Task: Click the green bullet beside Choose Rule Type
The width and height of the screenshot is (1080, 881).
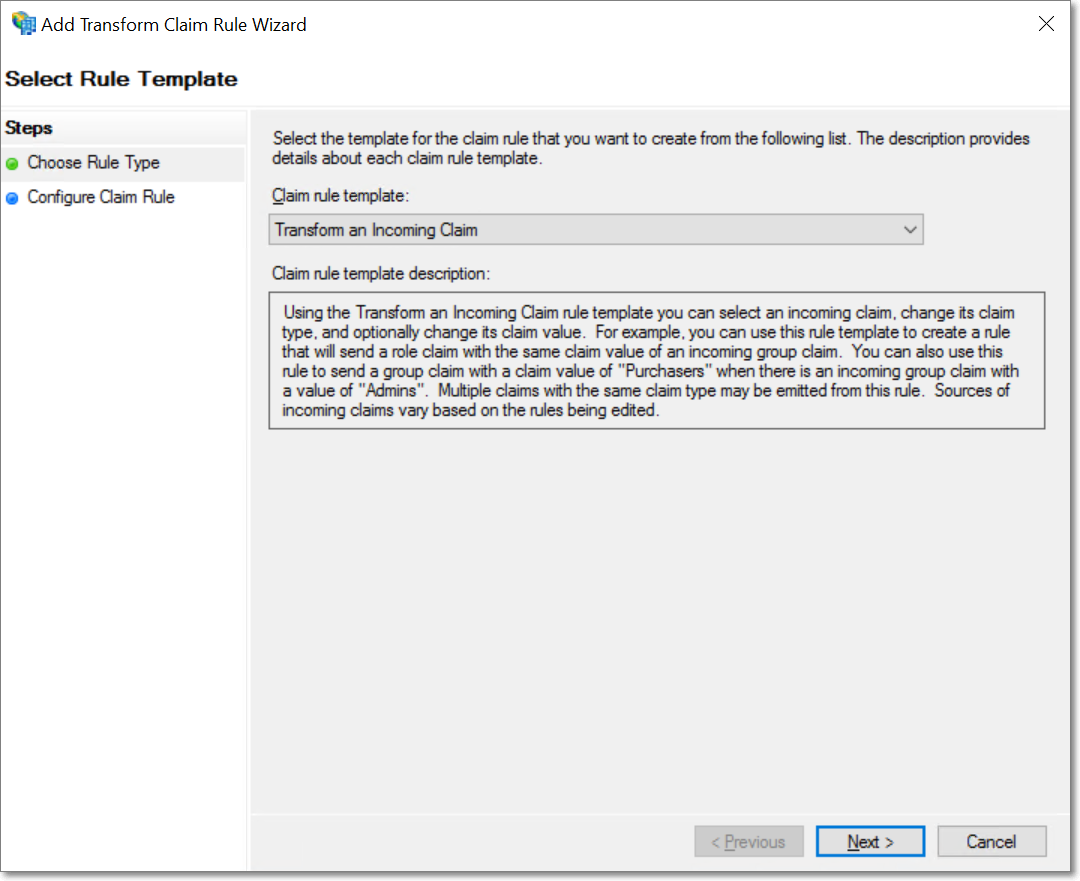Action: click(x=12, y=163)
